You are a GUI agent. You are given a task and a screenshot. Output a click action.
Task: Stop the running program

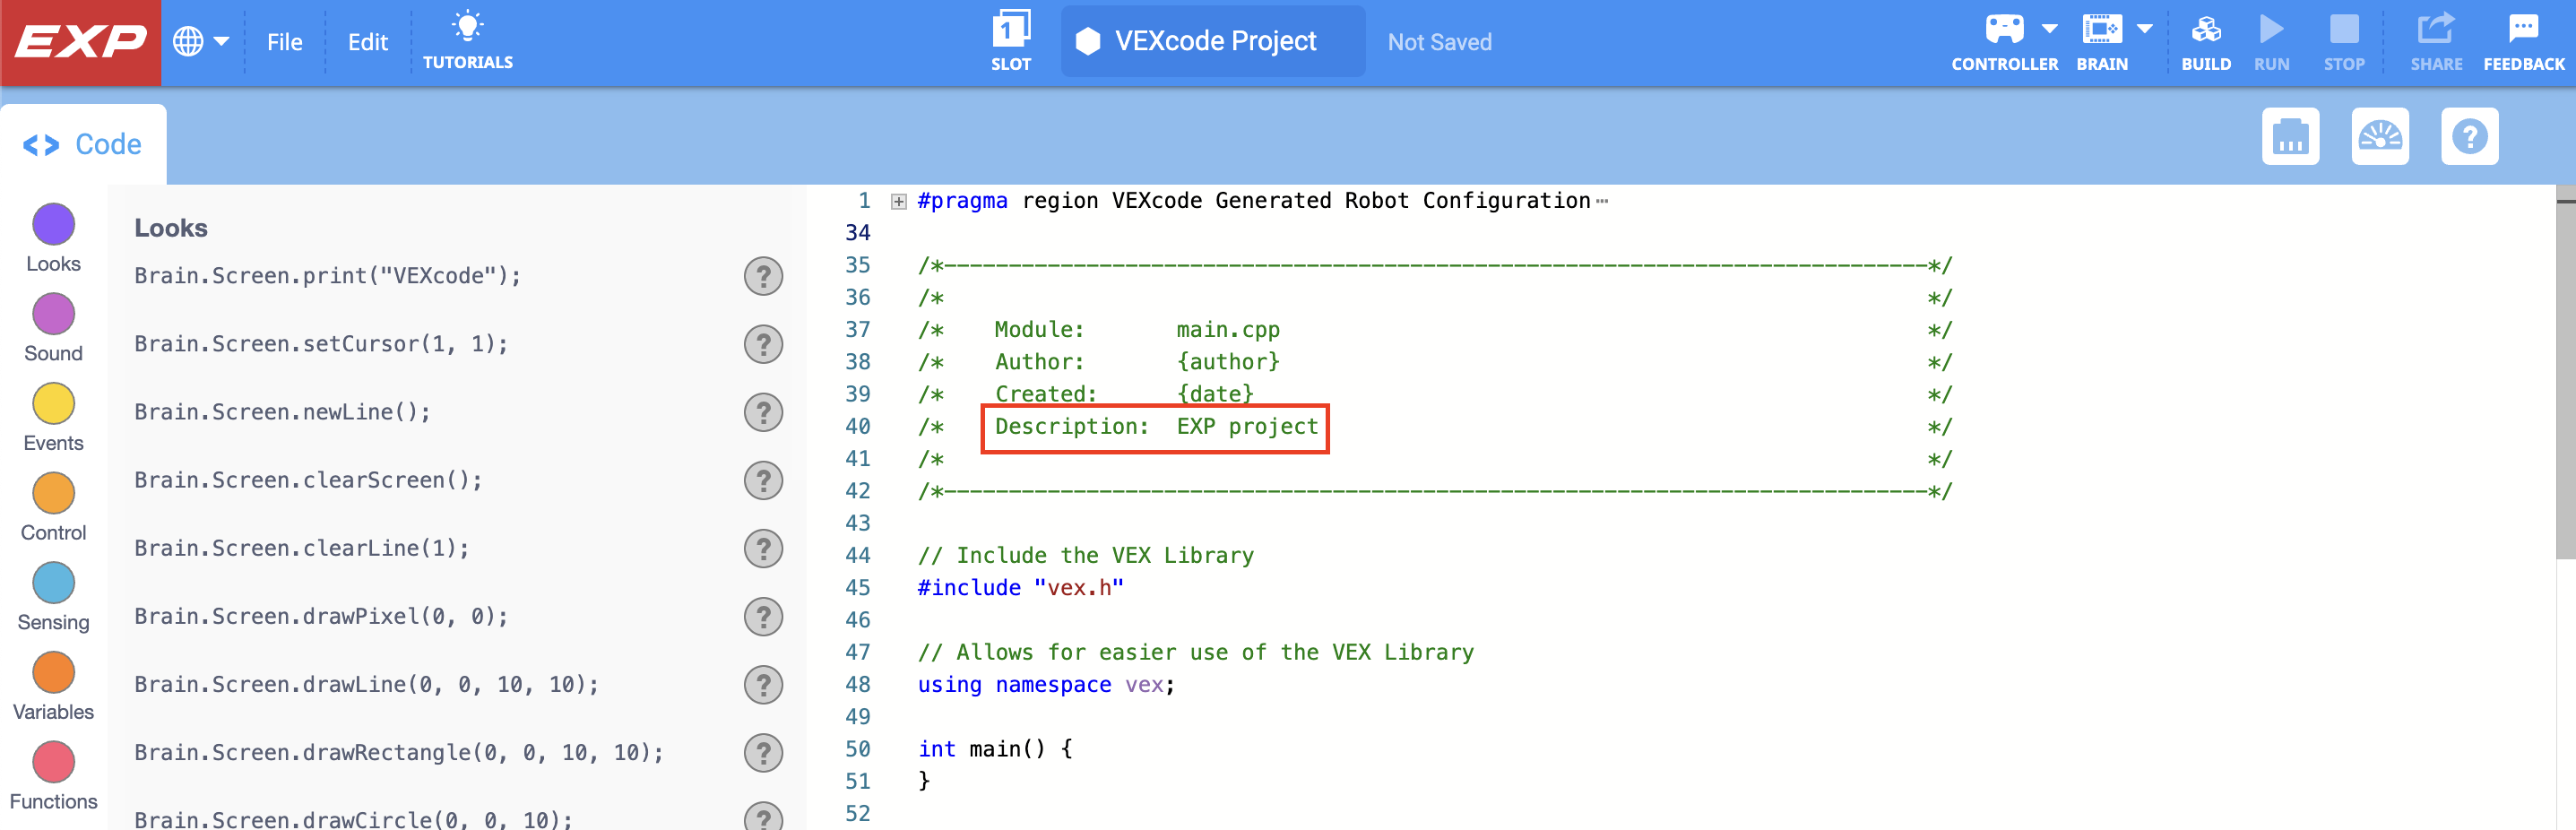click(x=2344, y=40)
